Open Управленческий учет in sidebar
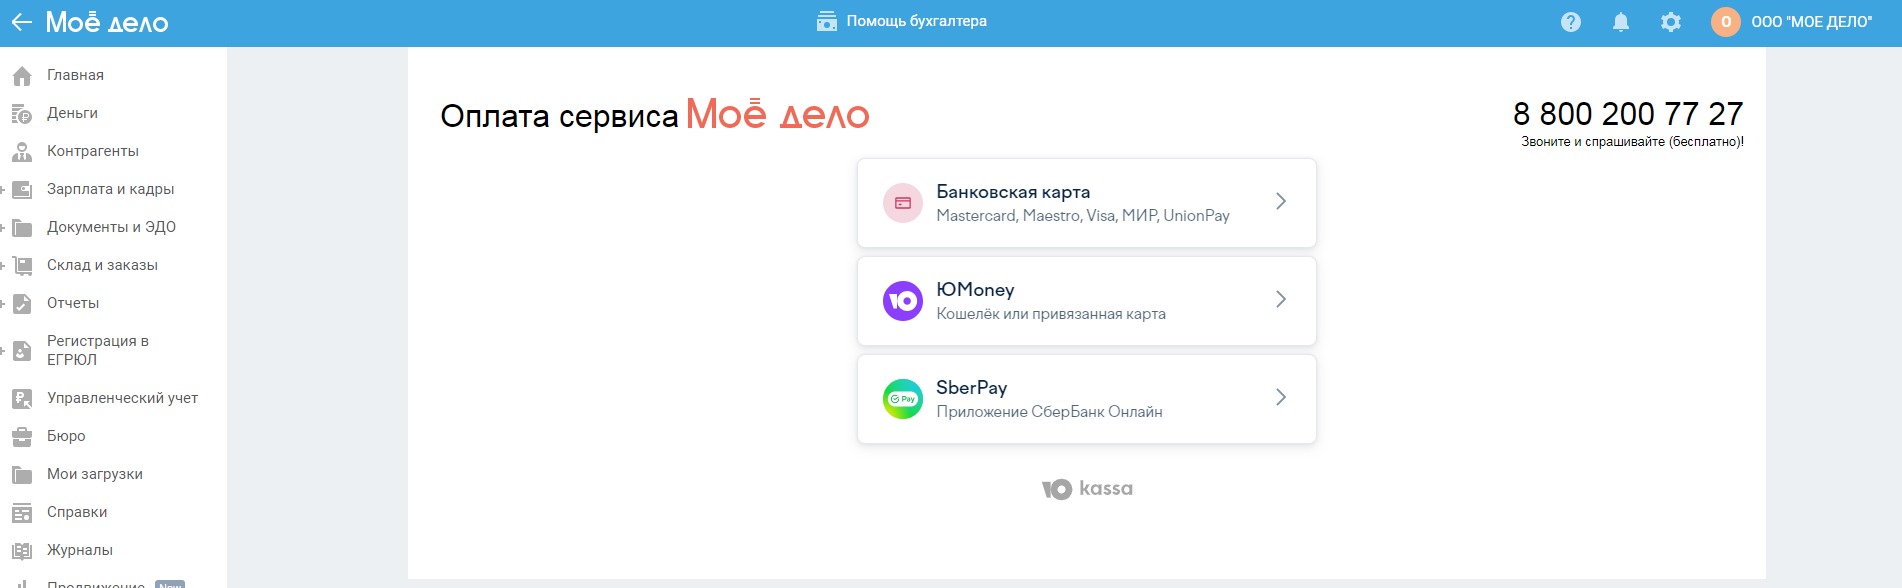Viewport: 1902px width, 588px height. pyautogui.click(x=122, y=398)
